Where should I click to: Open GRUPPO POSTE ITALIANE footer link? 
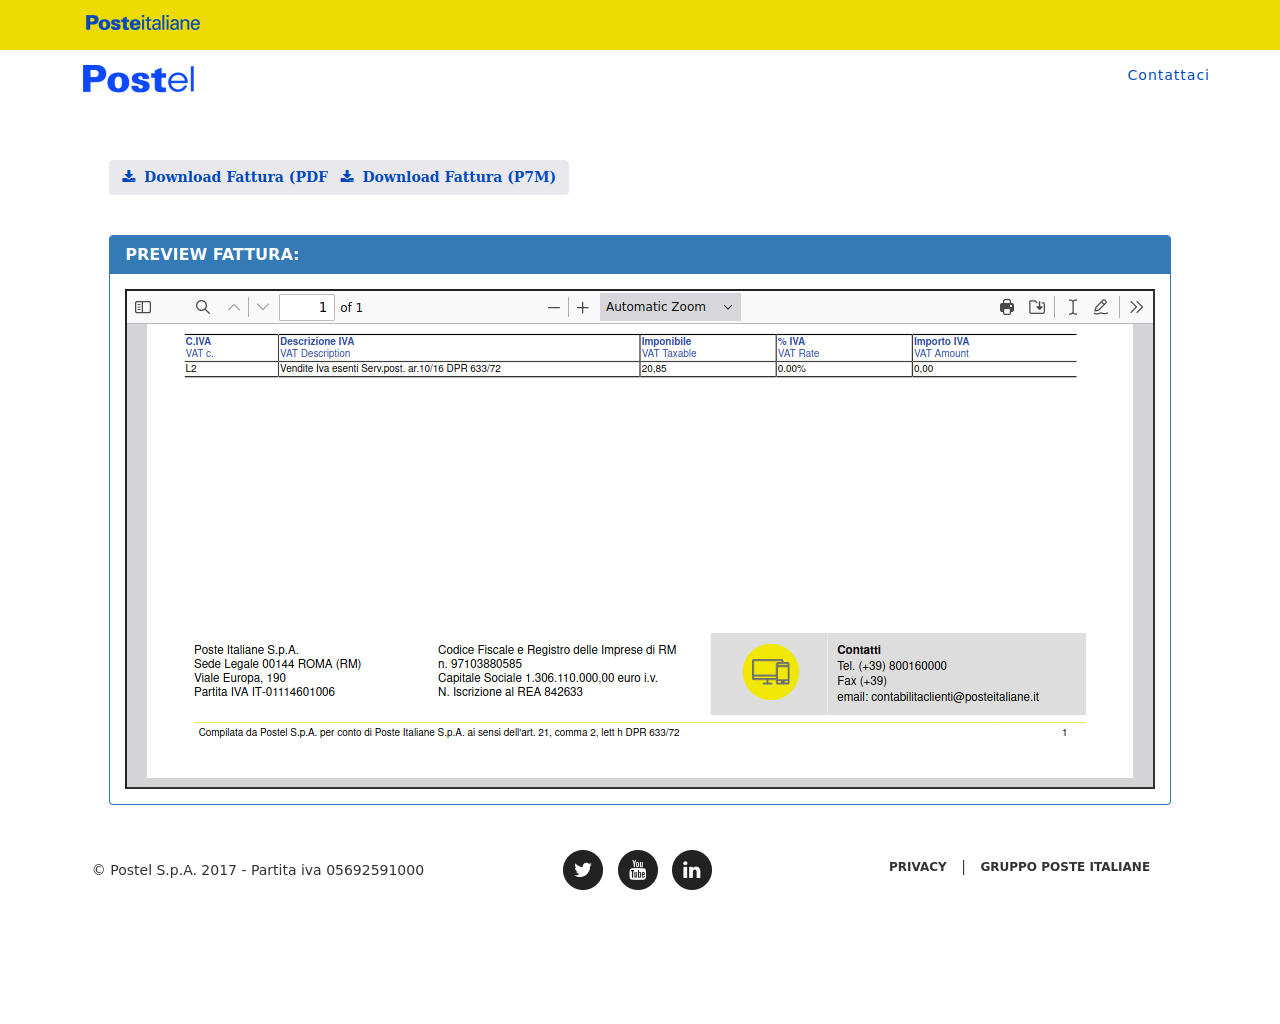pos(1065,867)
